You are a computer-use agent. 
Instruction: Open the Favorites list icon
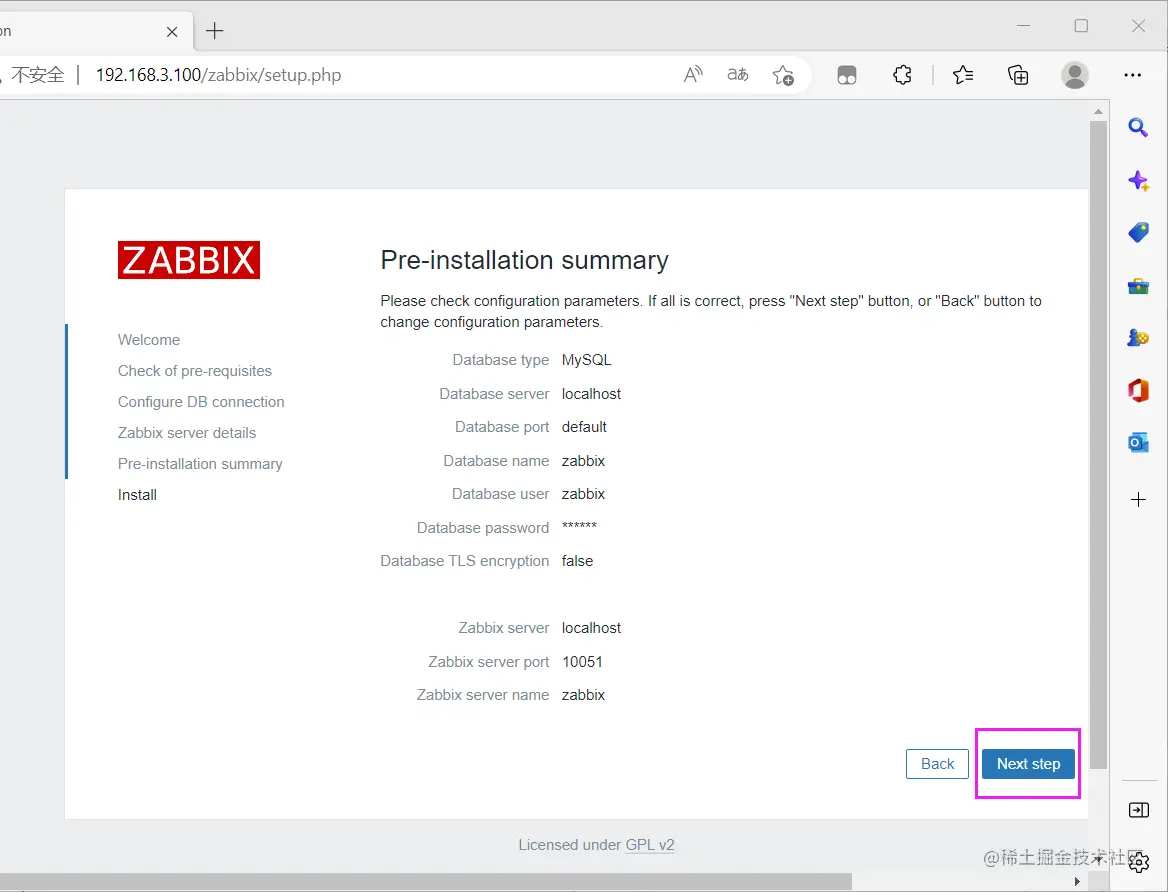(x=962, y=75)
